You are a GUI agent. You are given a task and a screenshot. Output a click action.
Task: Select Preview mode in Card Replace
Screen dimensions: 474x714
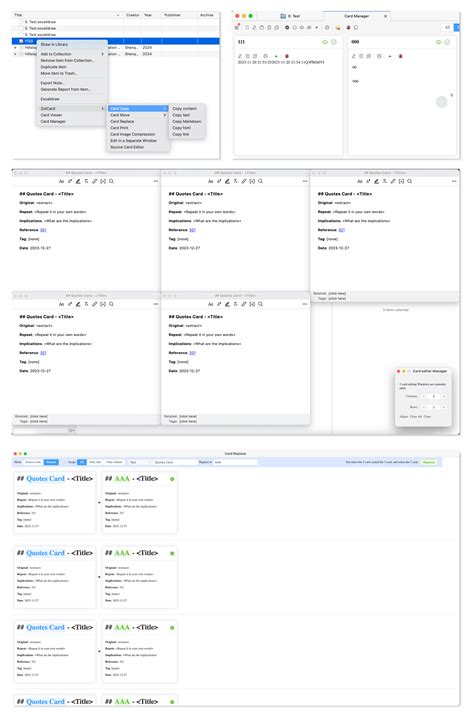coord(51,462)
